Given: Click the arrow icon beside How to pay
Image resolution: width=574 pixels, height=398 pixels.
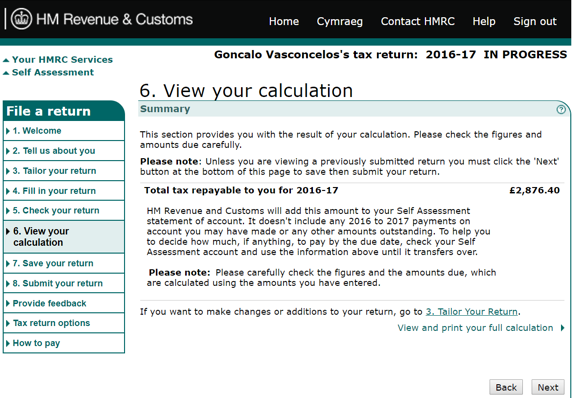Looking at the screenshot, I should click(8, 343).
